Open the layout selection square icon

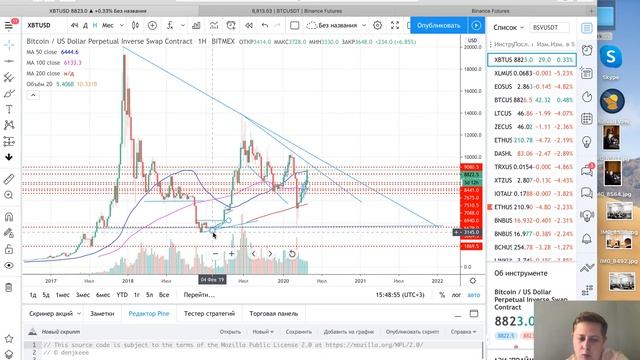tap(294, 26)
